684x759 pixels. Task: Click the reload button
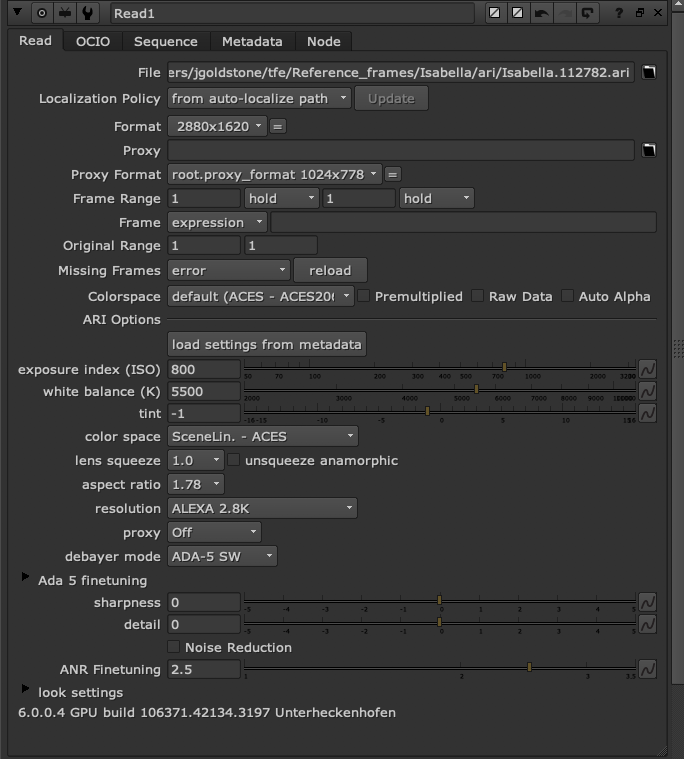pos(330,270)
